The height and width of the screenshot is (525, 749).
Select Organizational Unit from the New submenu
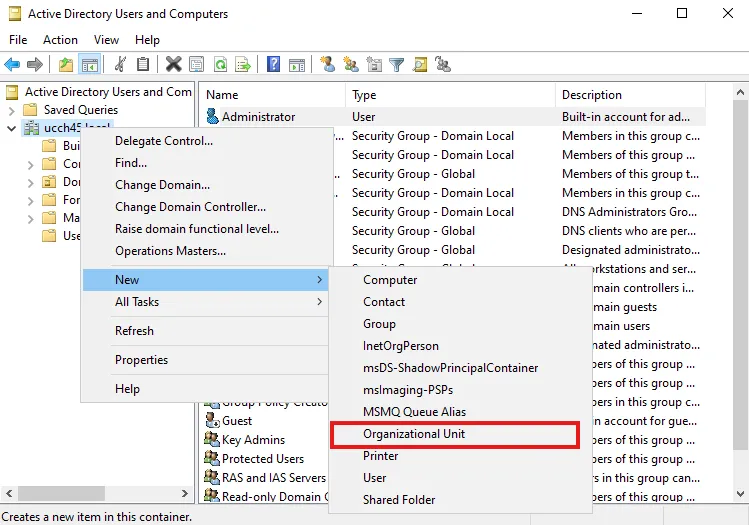414,434
